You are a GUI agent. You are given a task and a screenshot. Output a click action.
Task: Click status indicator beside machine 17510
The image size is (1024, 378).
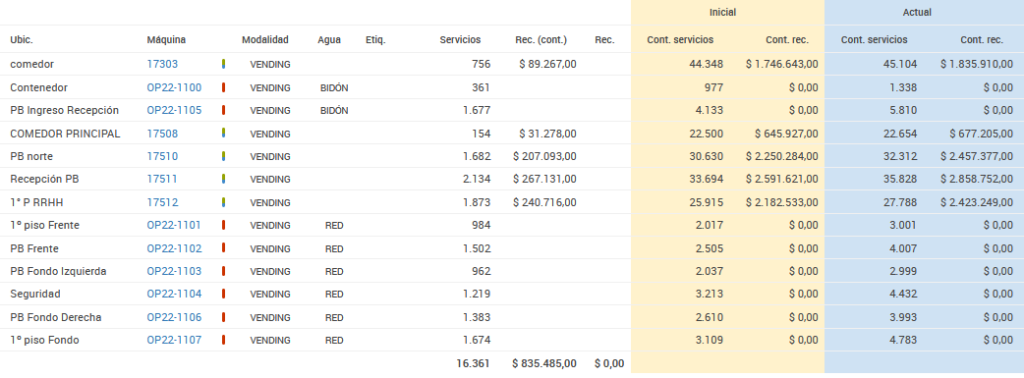(x=223, y=156)
